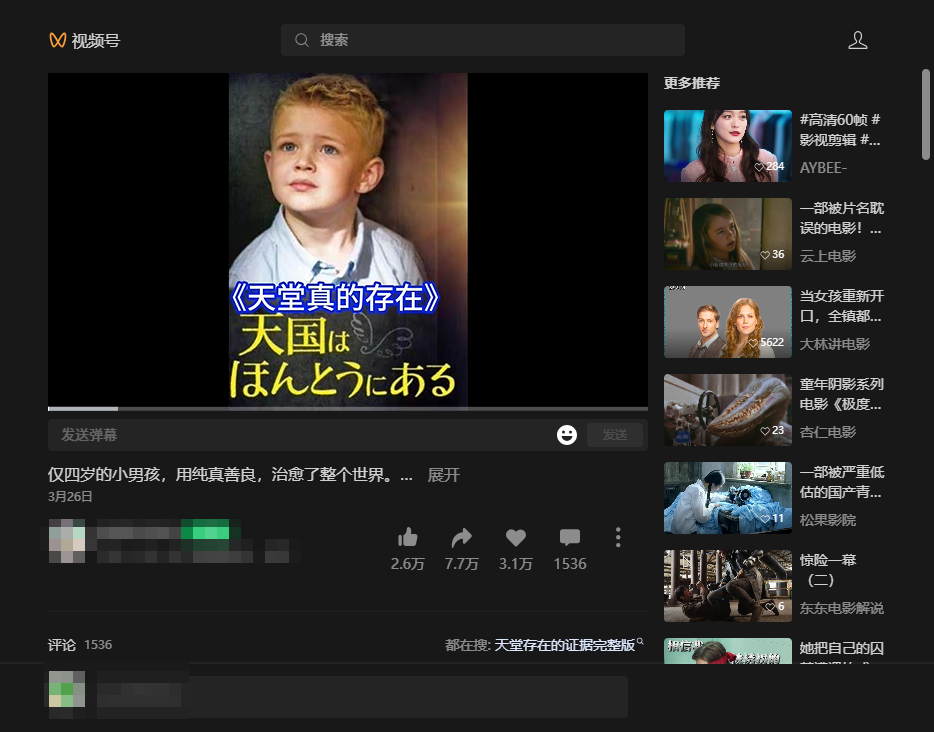Open the AYBEE- recommended video thumbnail
This screenshot has height=732, width=934.
click(727, 146)
